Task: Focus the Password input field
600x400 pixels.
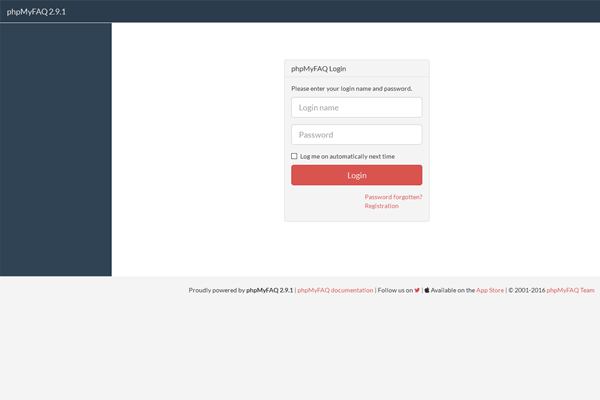Action: (x=357, y=135)
